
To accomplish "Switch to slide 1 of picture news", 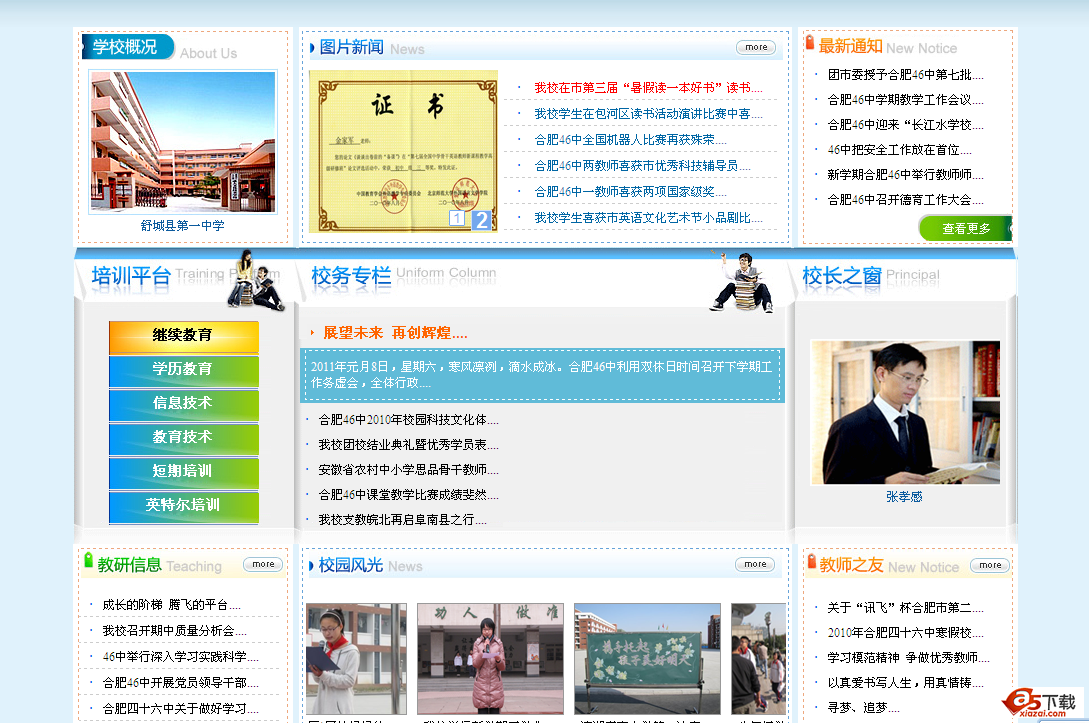I will point(457,219).
